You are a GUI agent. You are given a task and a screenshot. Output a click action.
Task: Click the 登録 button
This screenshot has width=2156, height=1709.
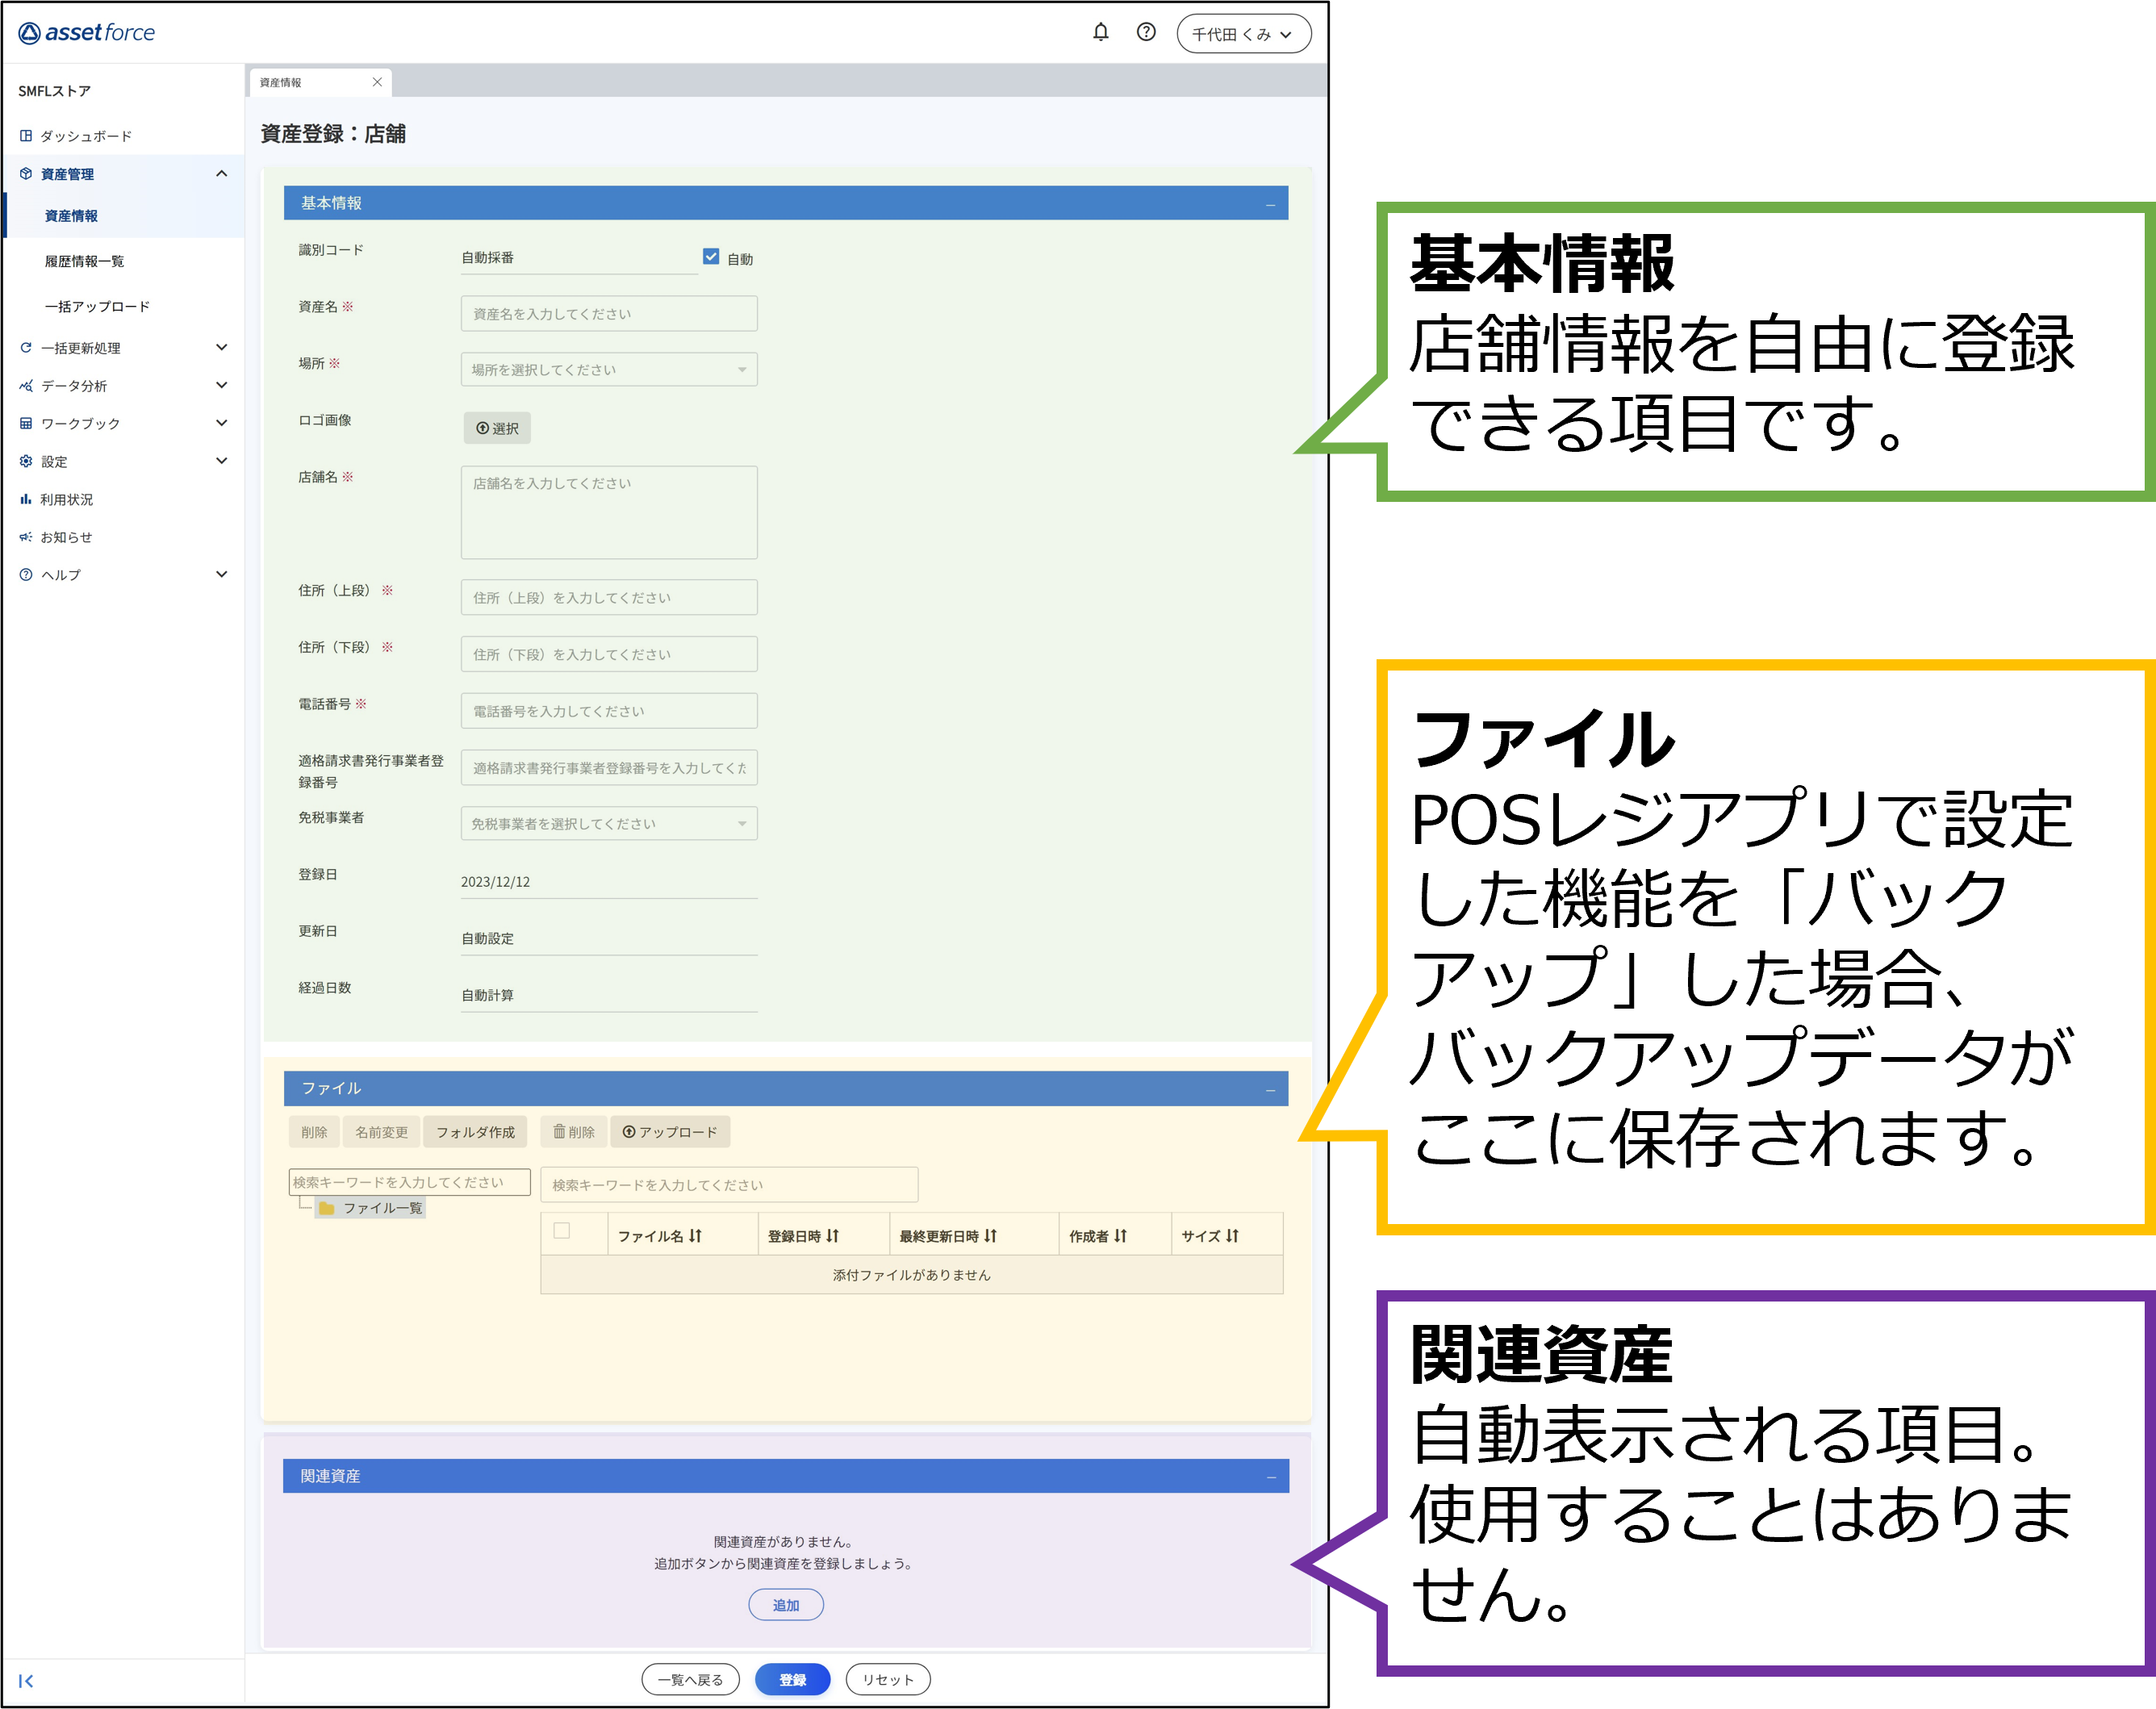pyautogui.click(x=792, y=1680)
